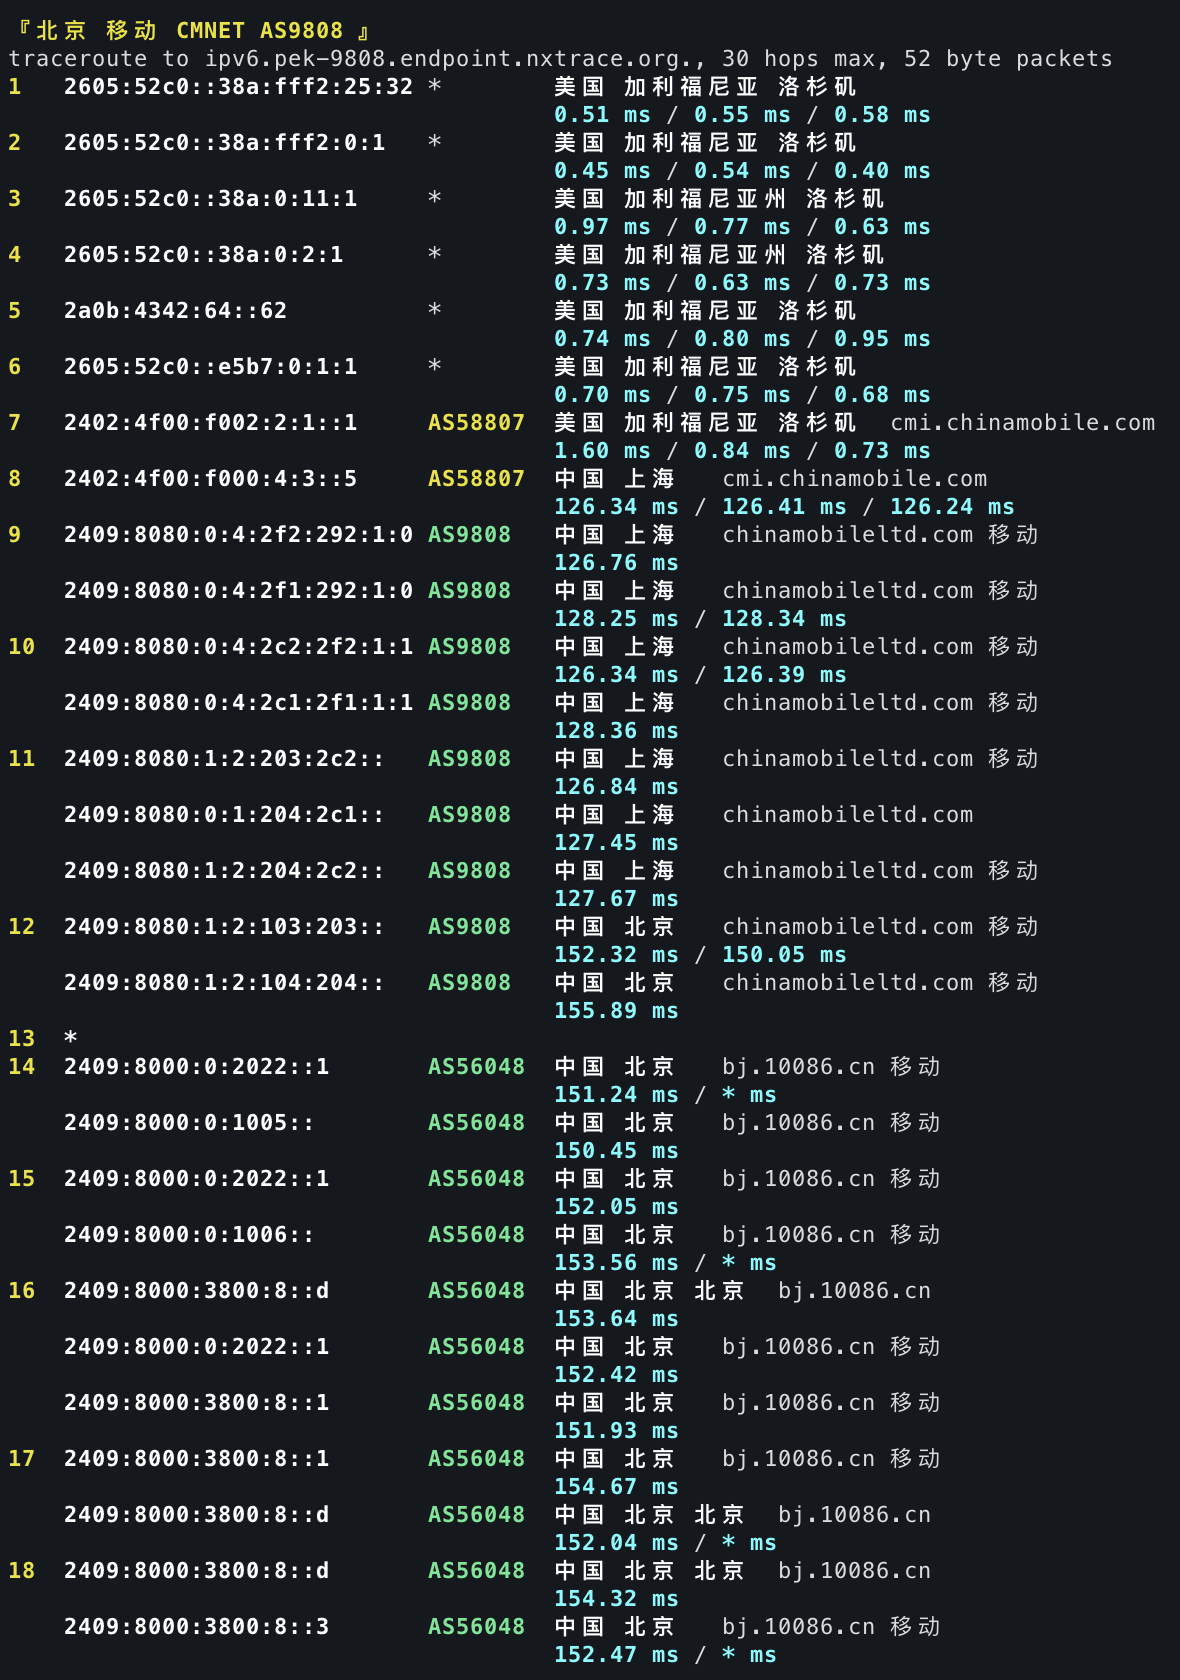Click the latency value 152.04 ms
This screenshot has width=1180, height=1680.
[x=616, y=1543]
